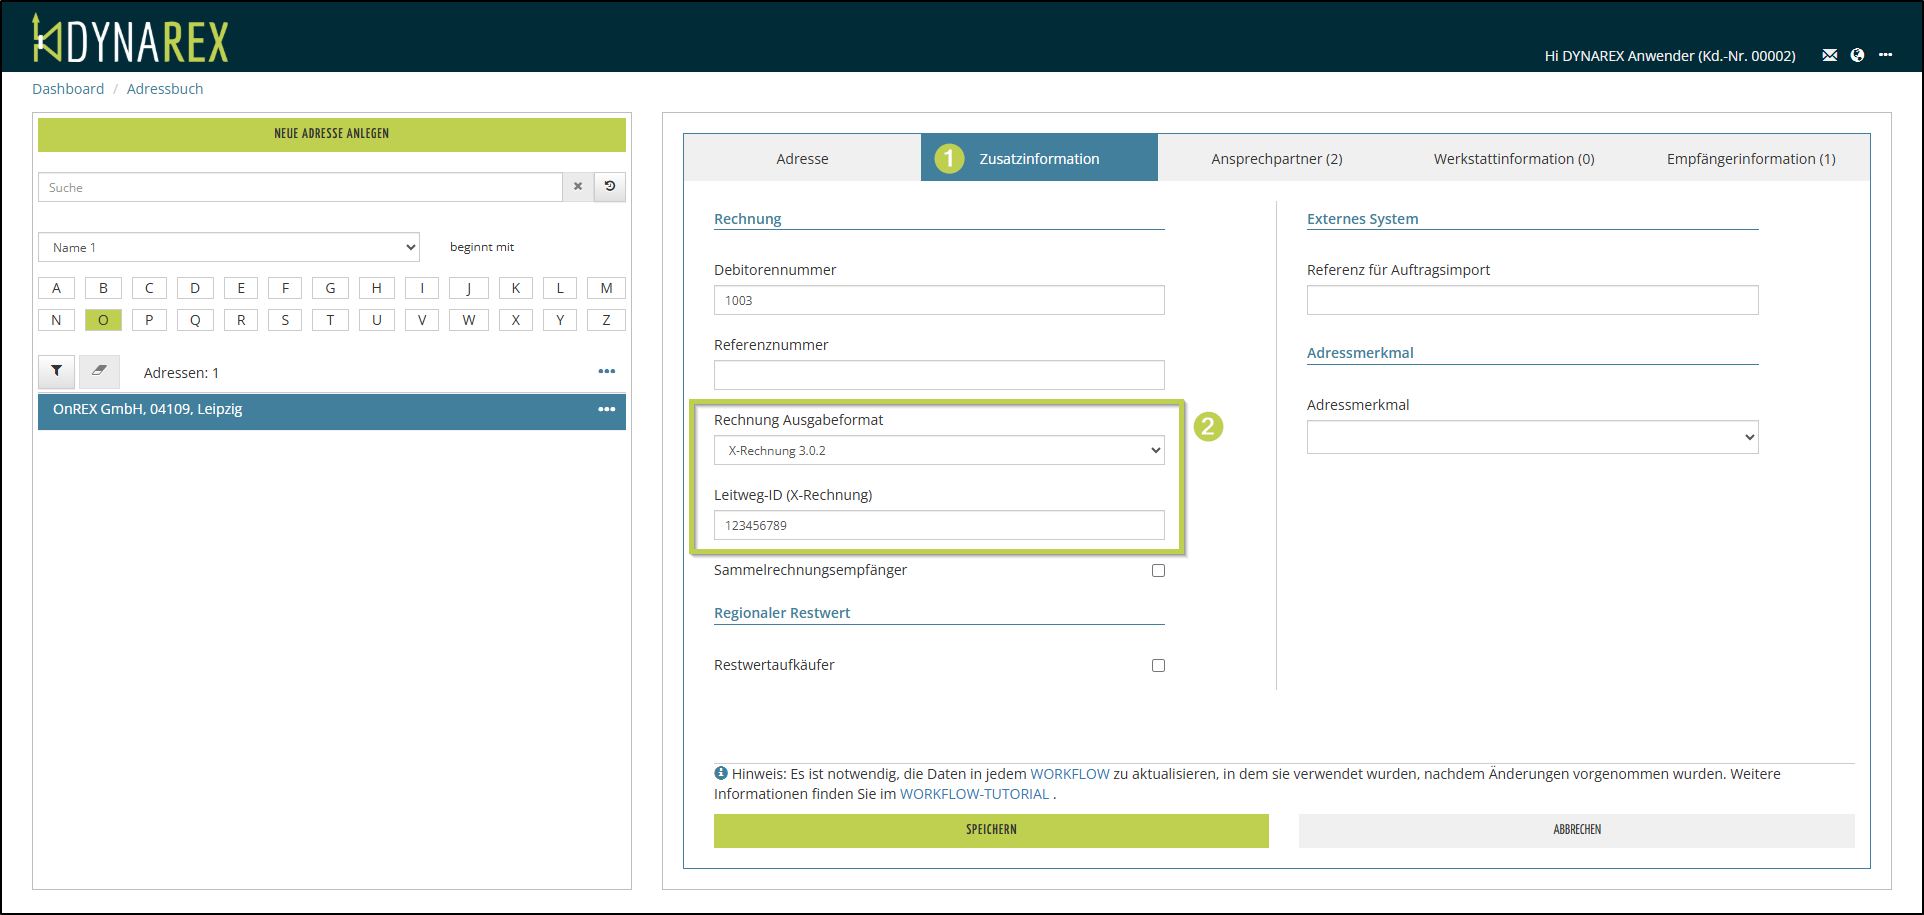Viewport: 1924px width, 915px height.
Task: Open the Rechnung Ausgabeformat dropdown
Action: coord(938,450)
